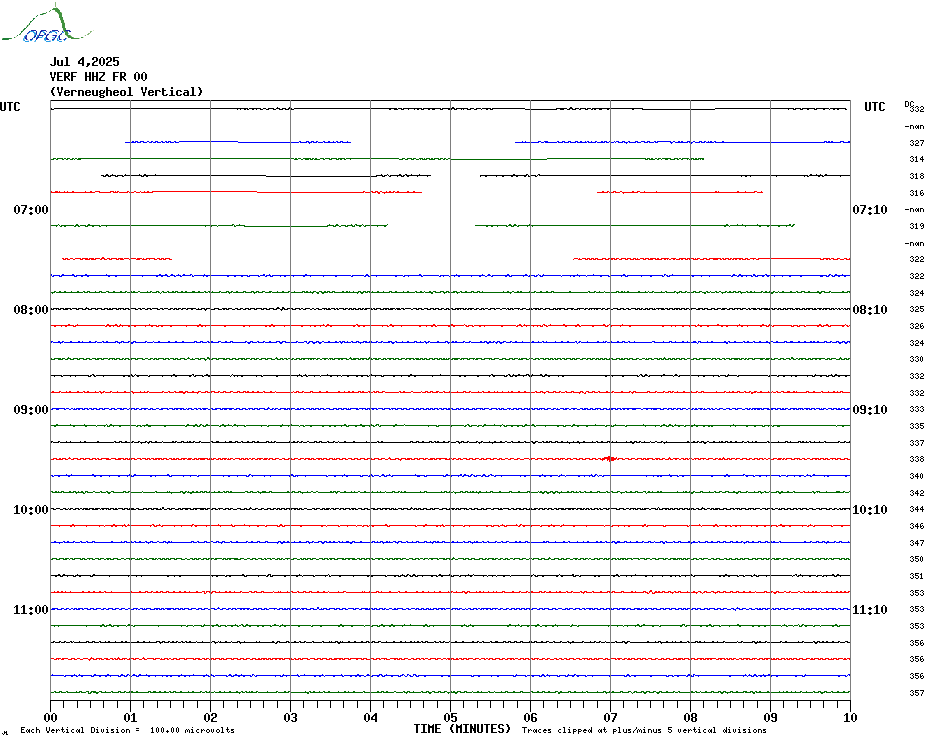Viewport: 930px width, 744px height.
Task: Click the 09:10 end time label
Action: click(870, 410)
